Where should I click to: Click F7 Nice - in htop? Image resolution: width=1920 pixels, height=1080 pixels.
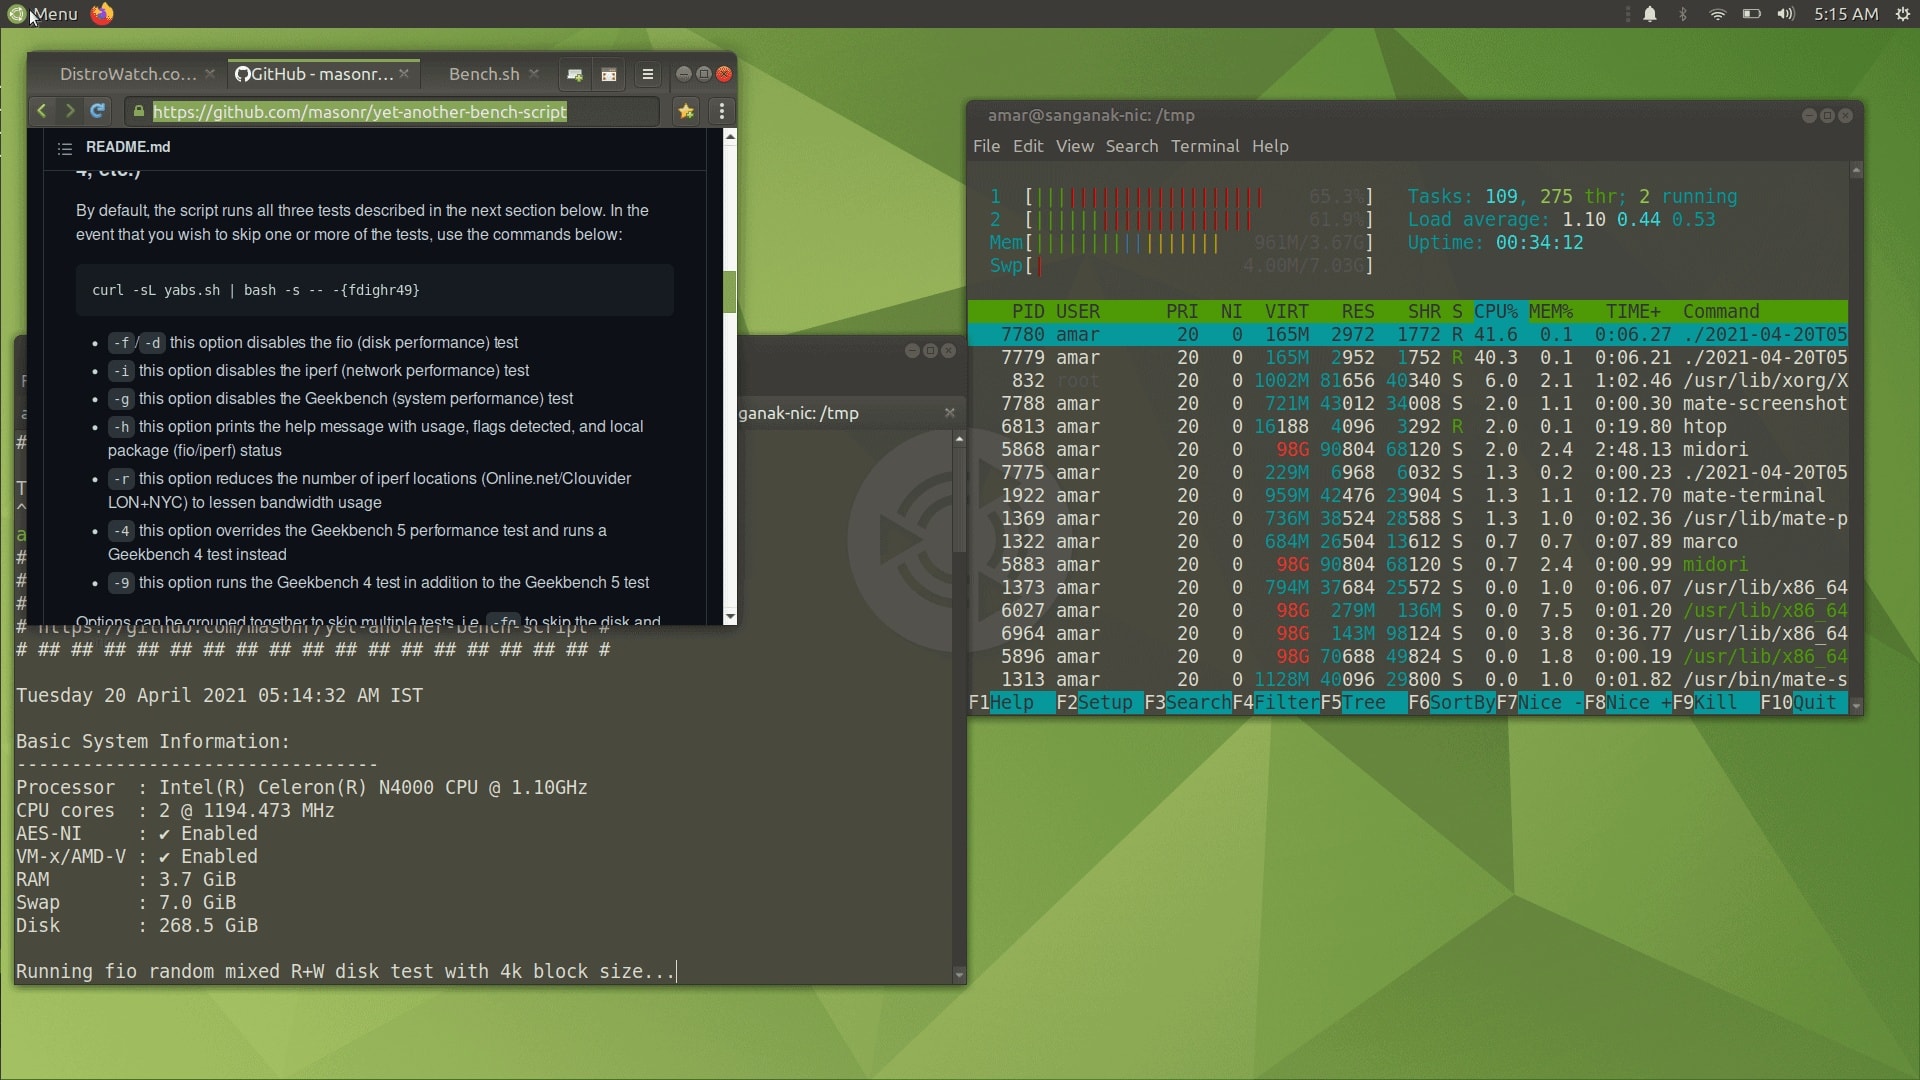1540,703
